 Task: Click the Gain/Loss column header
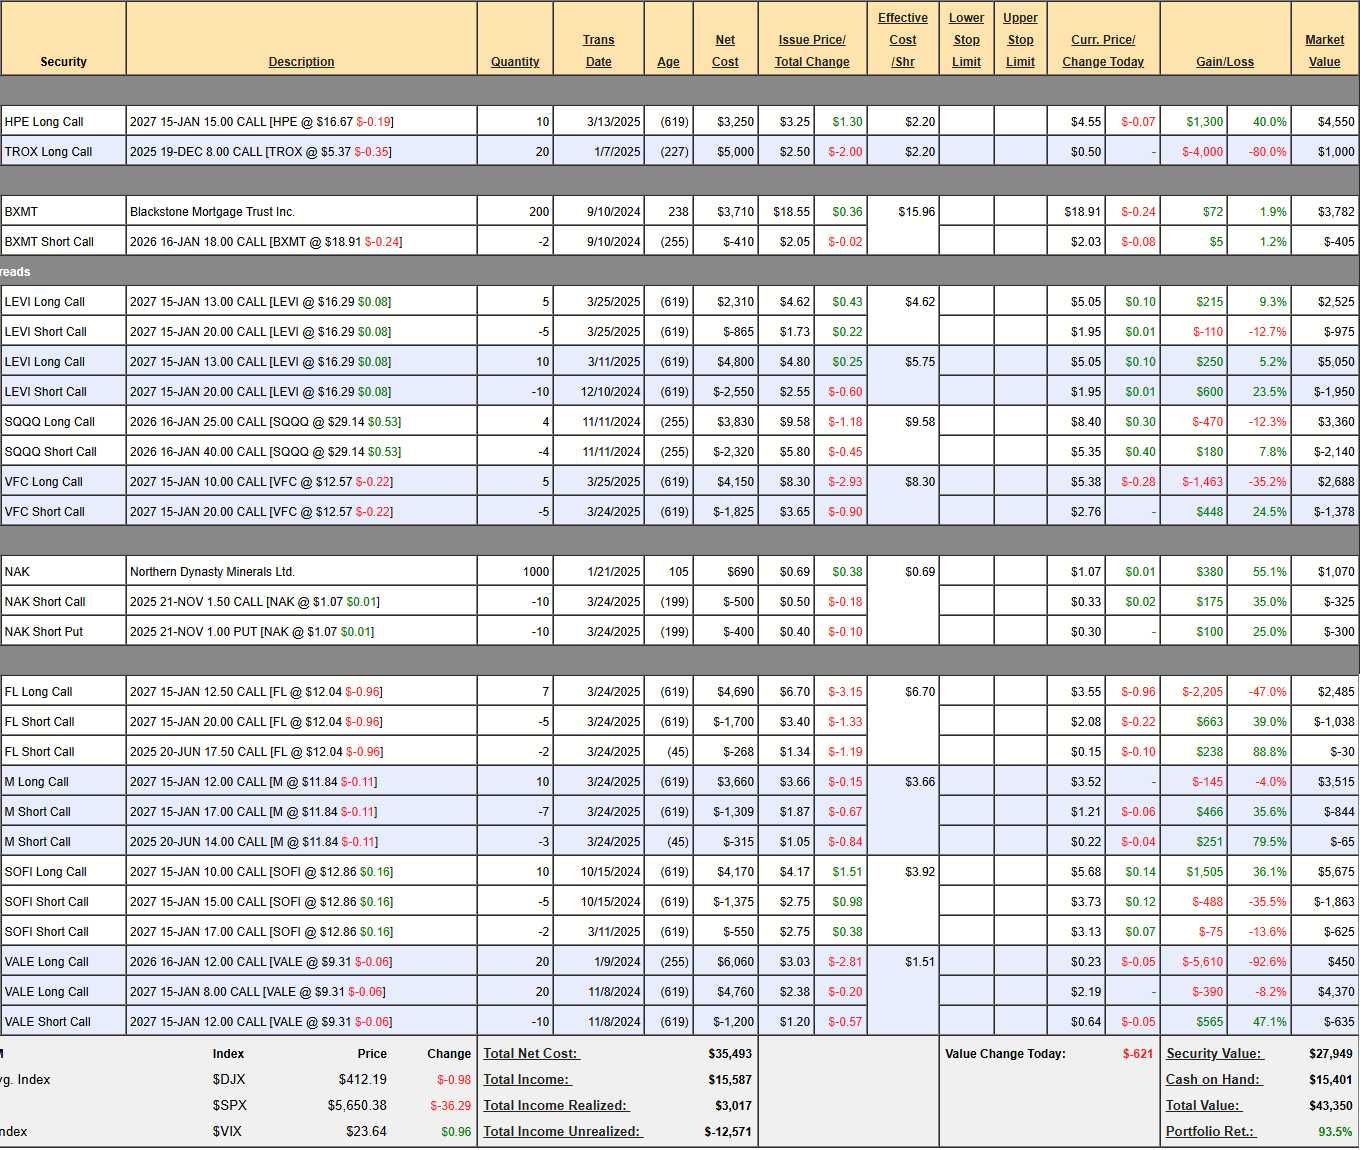click(x=1225, y=62)
